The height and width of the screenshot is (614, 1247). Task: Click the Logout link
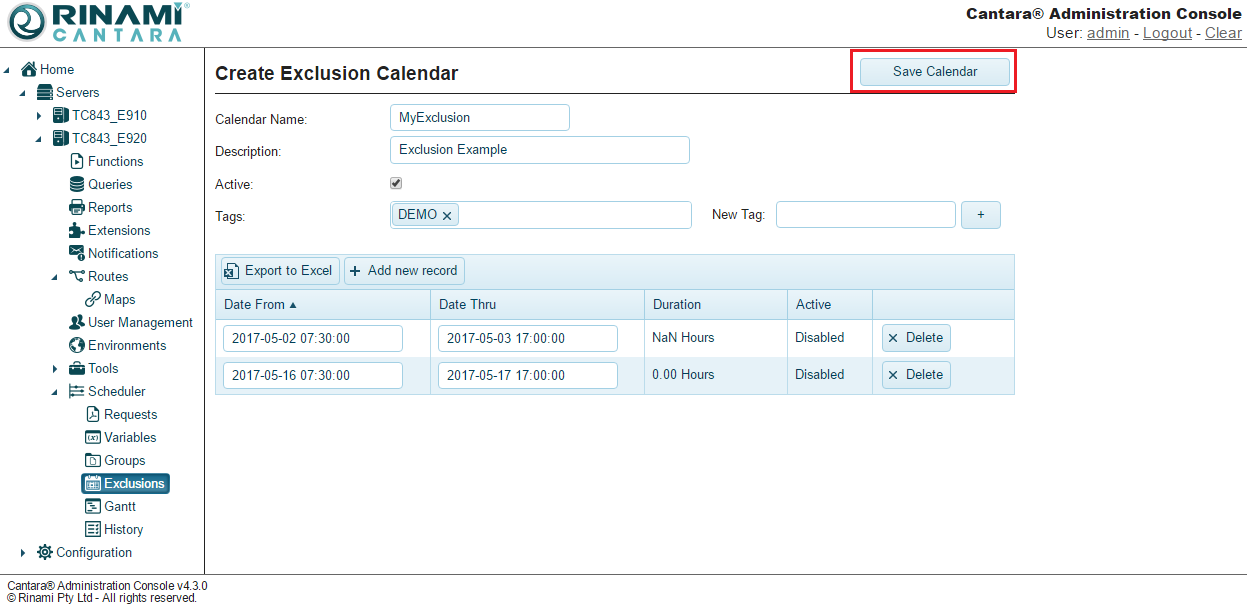pyautogui.click(x=1167, y=33)
